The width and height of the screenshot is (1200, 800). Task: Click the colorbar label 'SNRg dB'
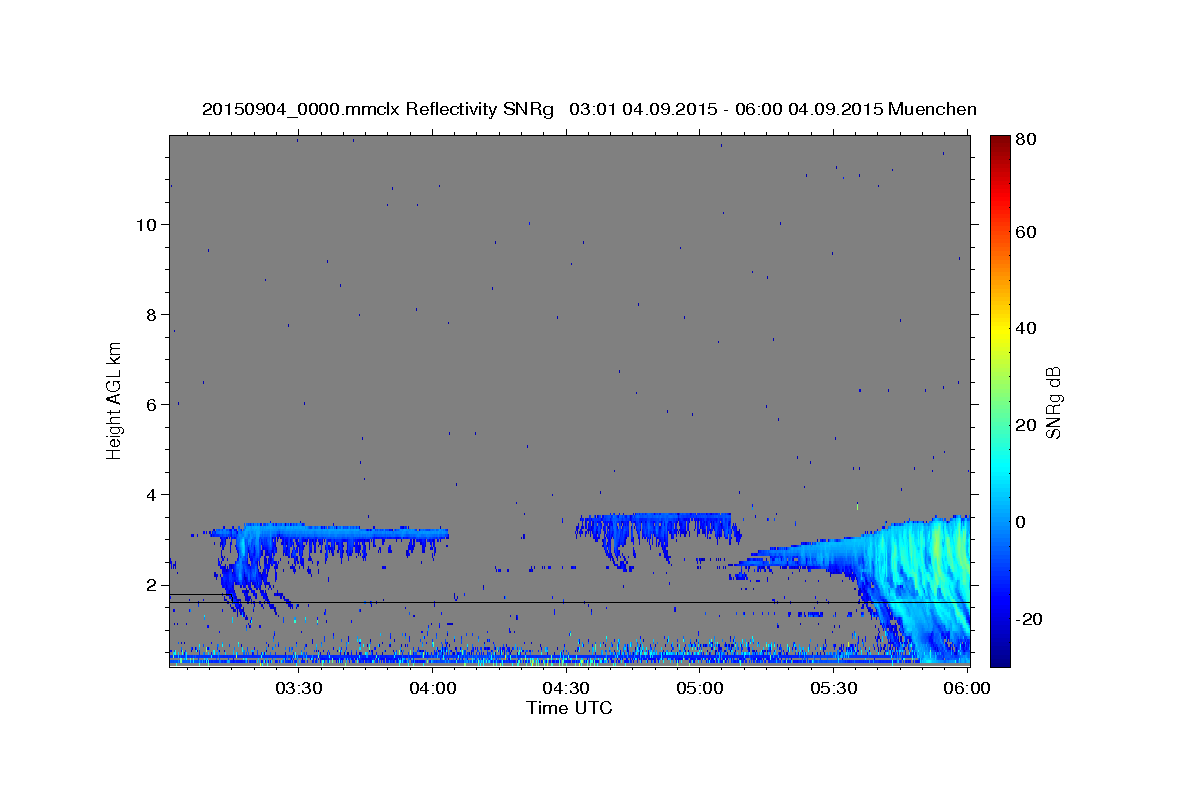click(x=1053, y=402)
